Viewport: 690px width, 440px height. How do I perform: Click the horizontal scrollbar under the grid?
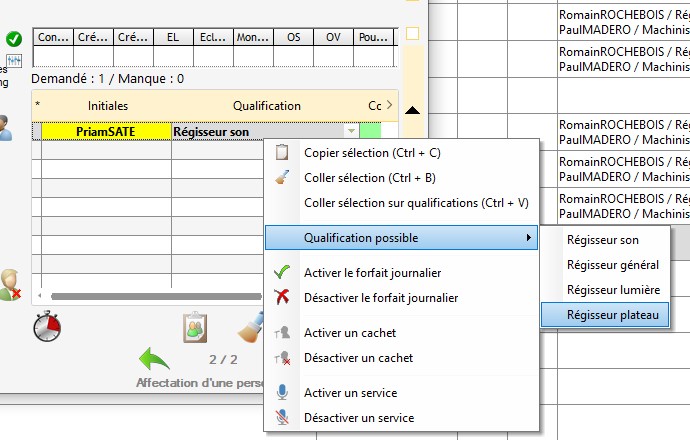point(150,296)
